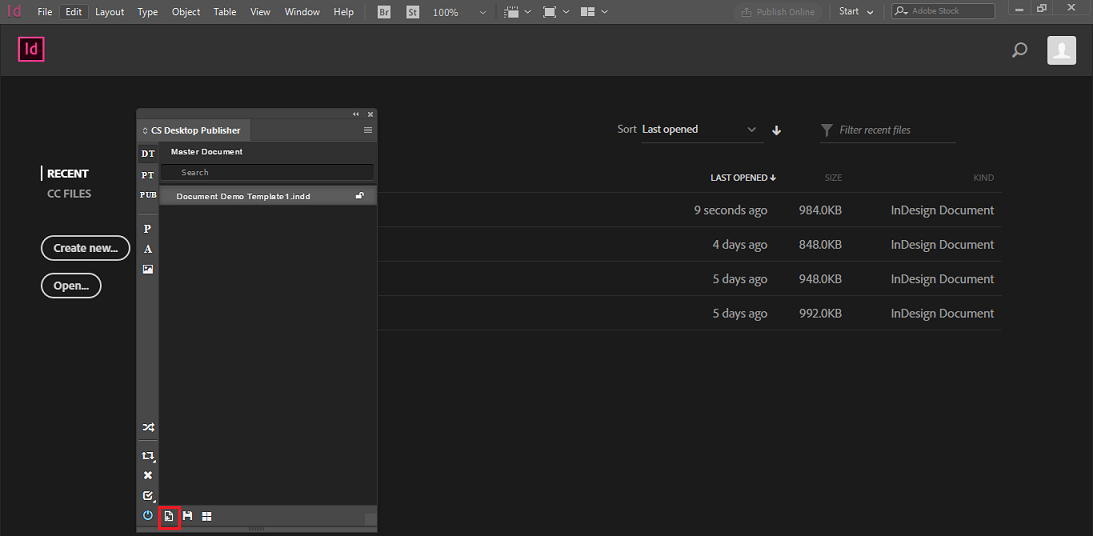This screenshot has width=1093, height=536.
Task: Open the Layout menu
Action: 109,12
